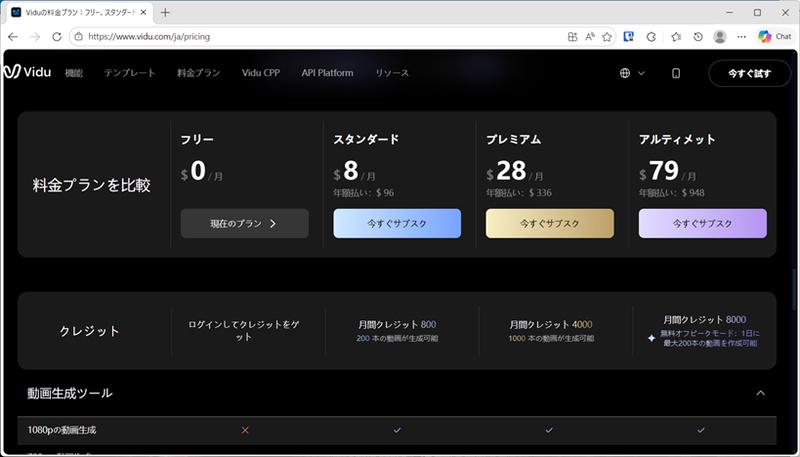This screenshot has height=457, width=800.
Task: Go back to the previous page
Action: [x=13, y=37]
